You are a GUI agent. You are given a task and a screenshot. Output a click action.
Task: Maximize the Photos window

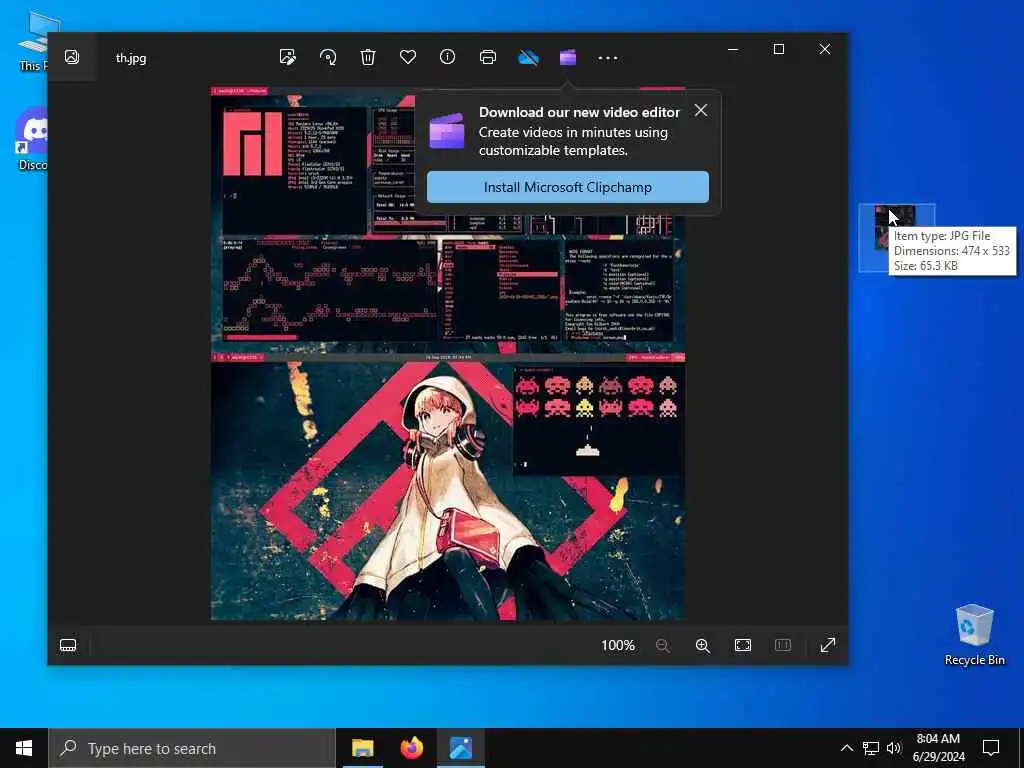pos(778,49)
